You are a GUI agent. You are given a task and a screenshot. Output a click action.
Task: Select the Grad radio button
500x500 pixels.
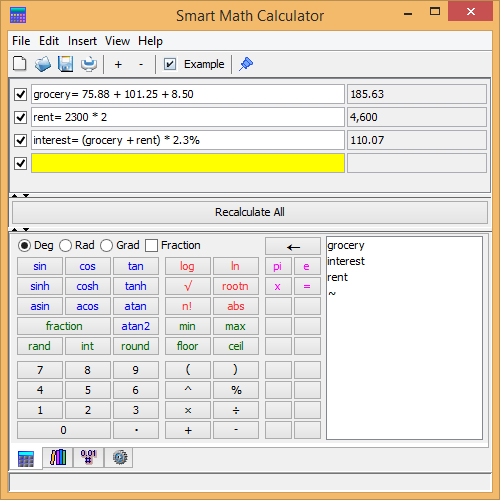pyautogui.click(x=106, y=246)
